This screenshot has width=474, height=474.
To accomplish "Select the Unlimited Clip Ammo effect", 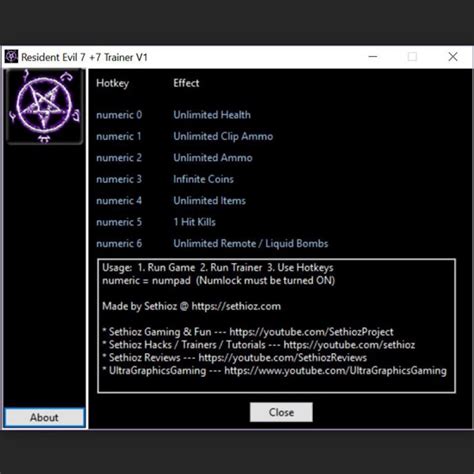I will pyautogui.click(x=223, y=136).
